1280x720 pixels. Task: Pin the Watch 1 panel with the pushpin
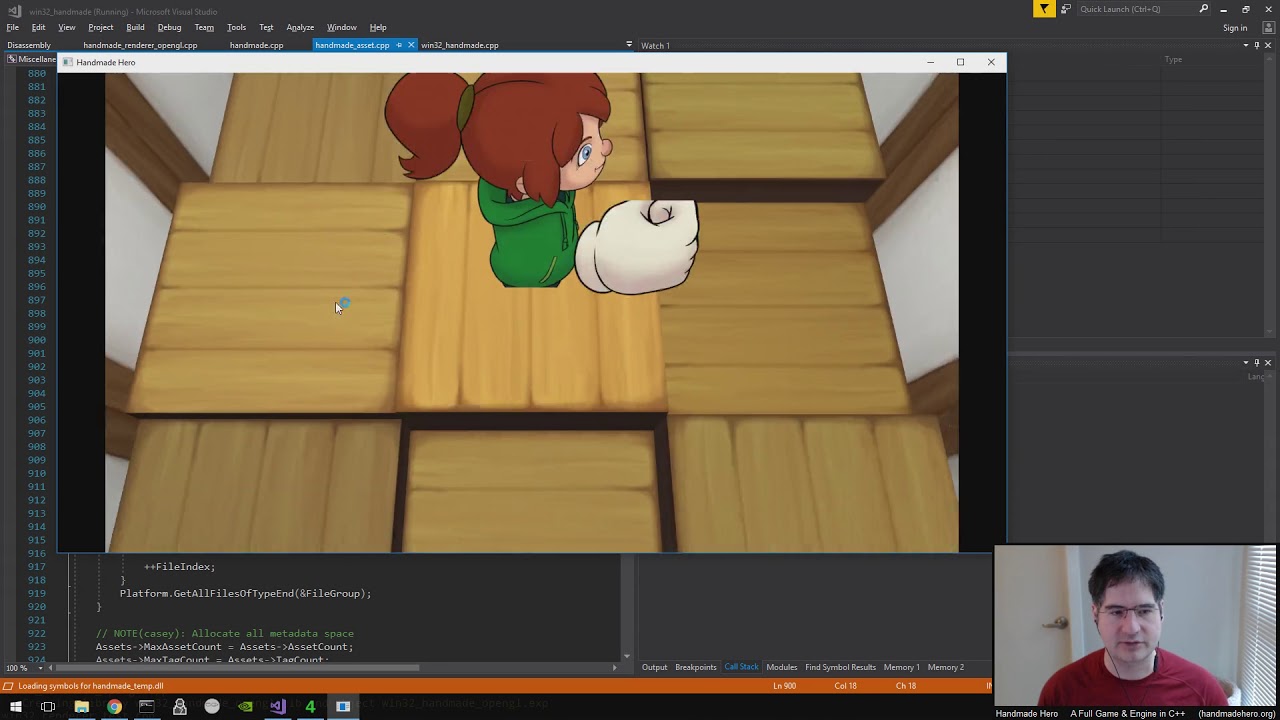tap(1257, 45)
